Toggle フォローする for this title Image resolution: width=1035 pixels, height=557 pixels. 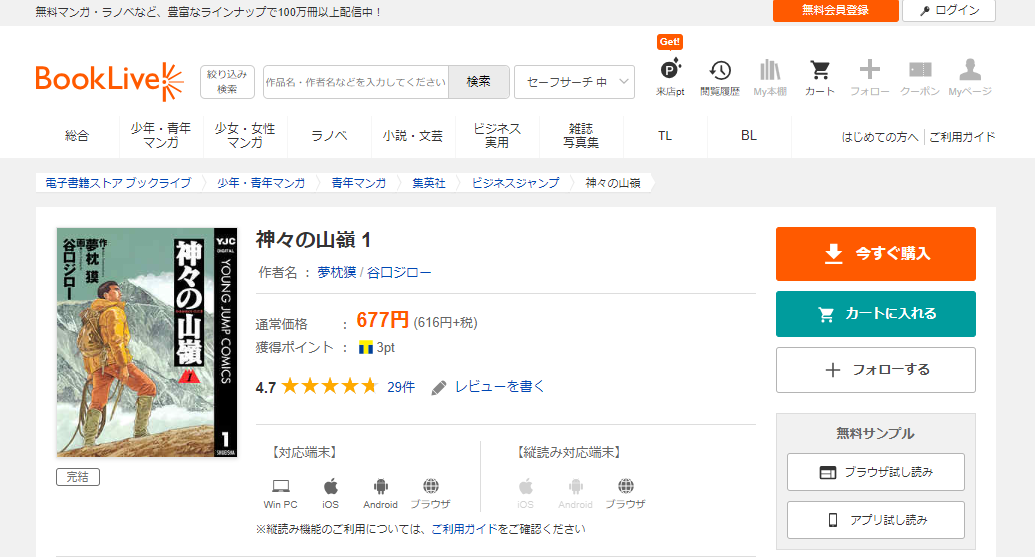click(875, 370)
